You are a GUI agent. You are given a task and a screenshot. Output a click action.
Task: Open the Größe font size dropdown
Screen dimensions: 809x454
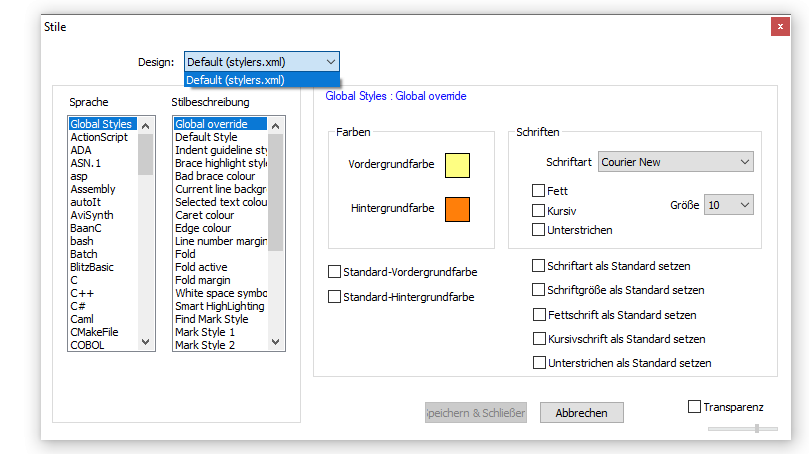coord(729,205)
